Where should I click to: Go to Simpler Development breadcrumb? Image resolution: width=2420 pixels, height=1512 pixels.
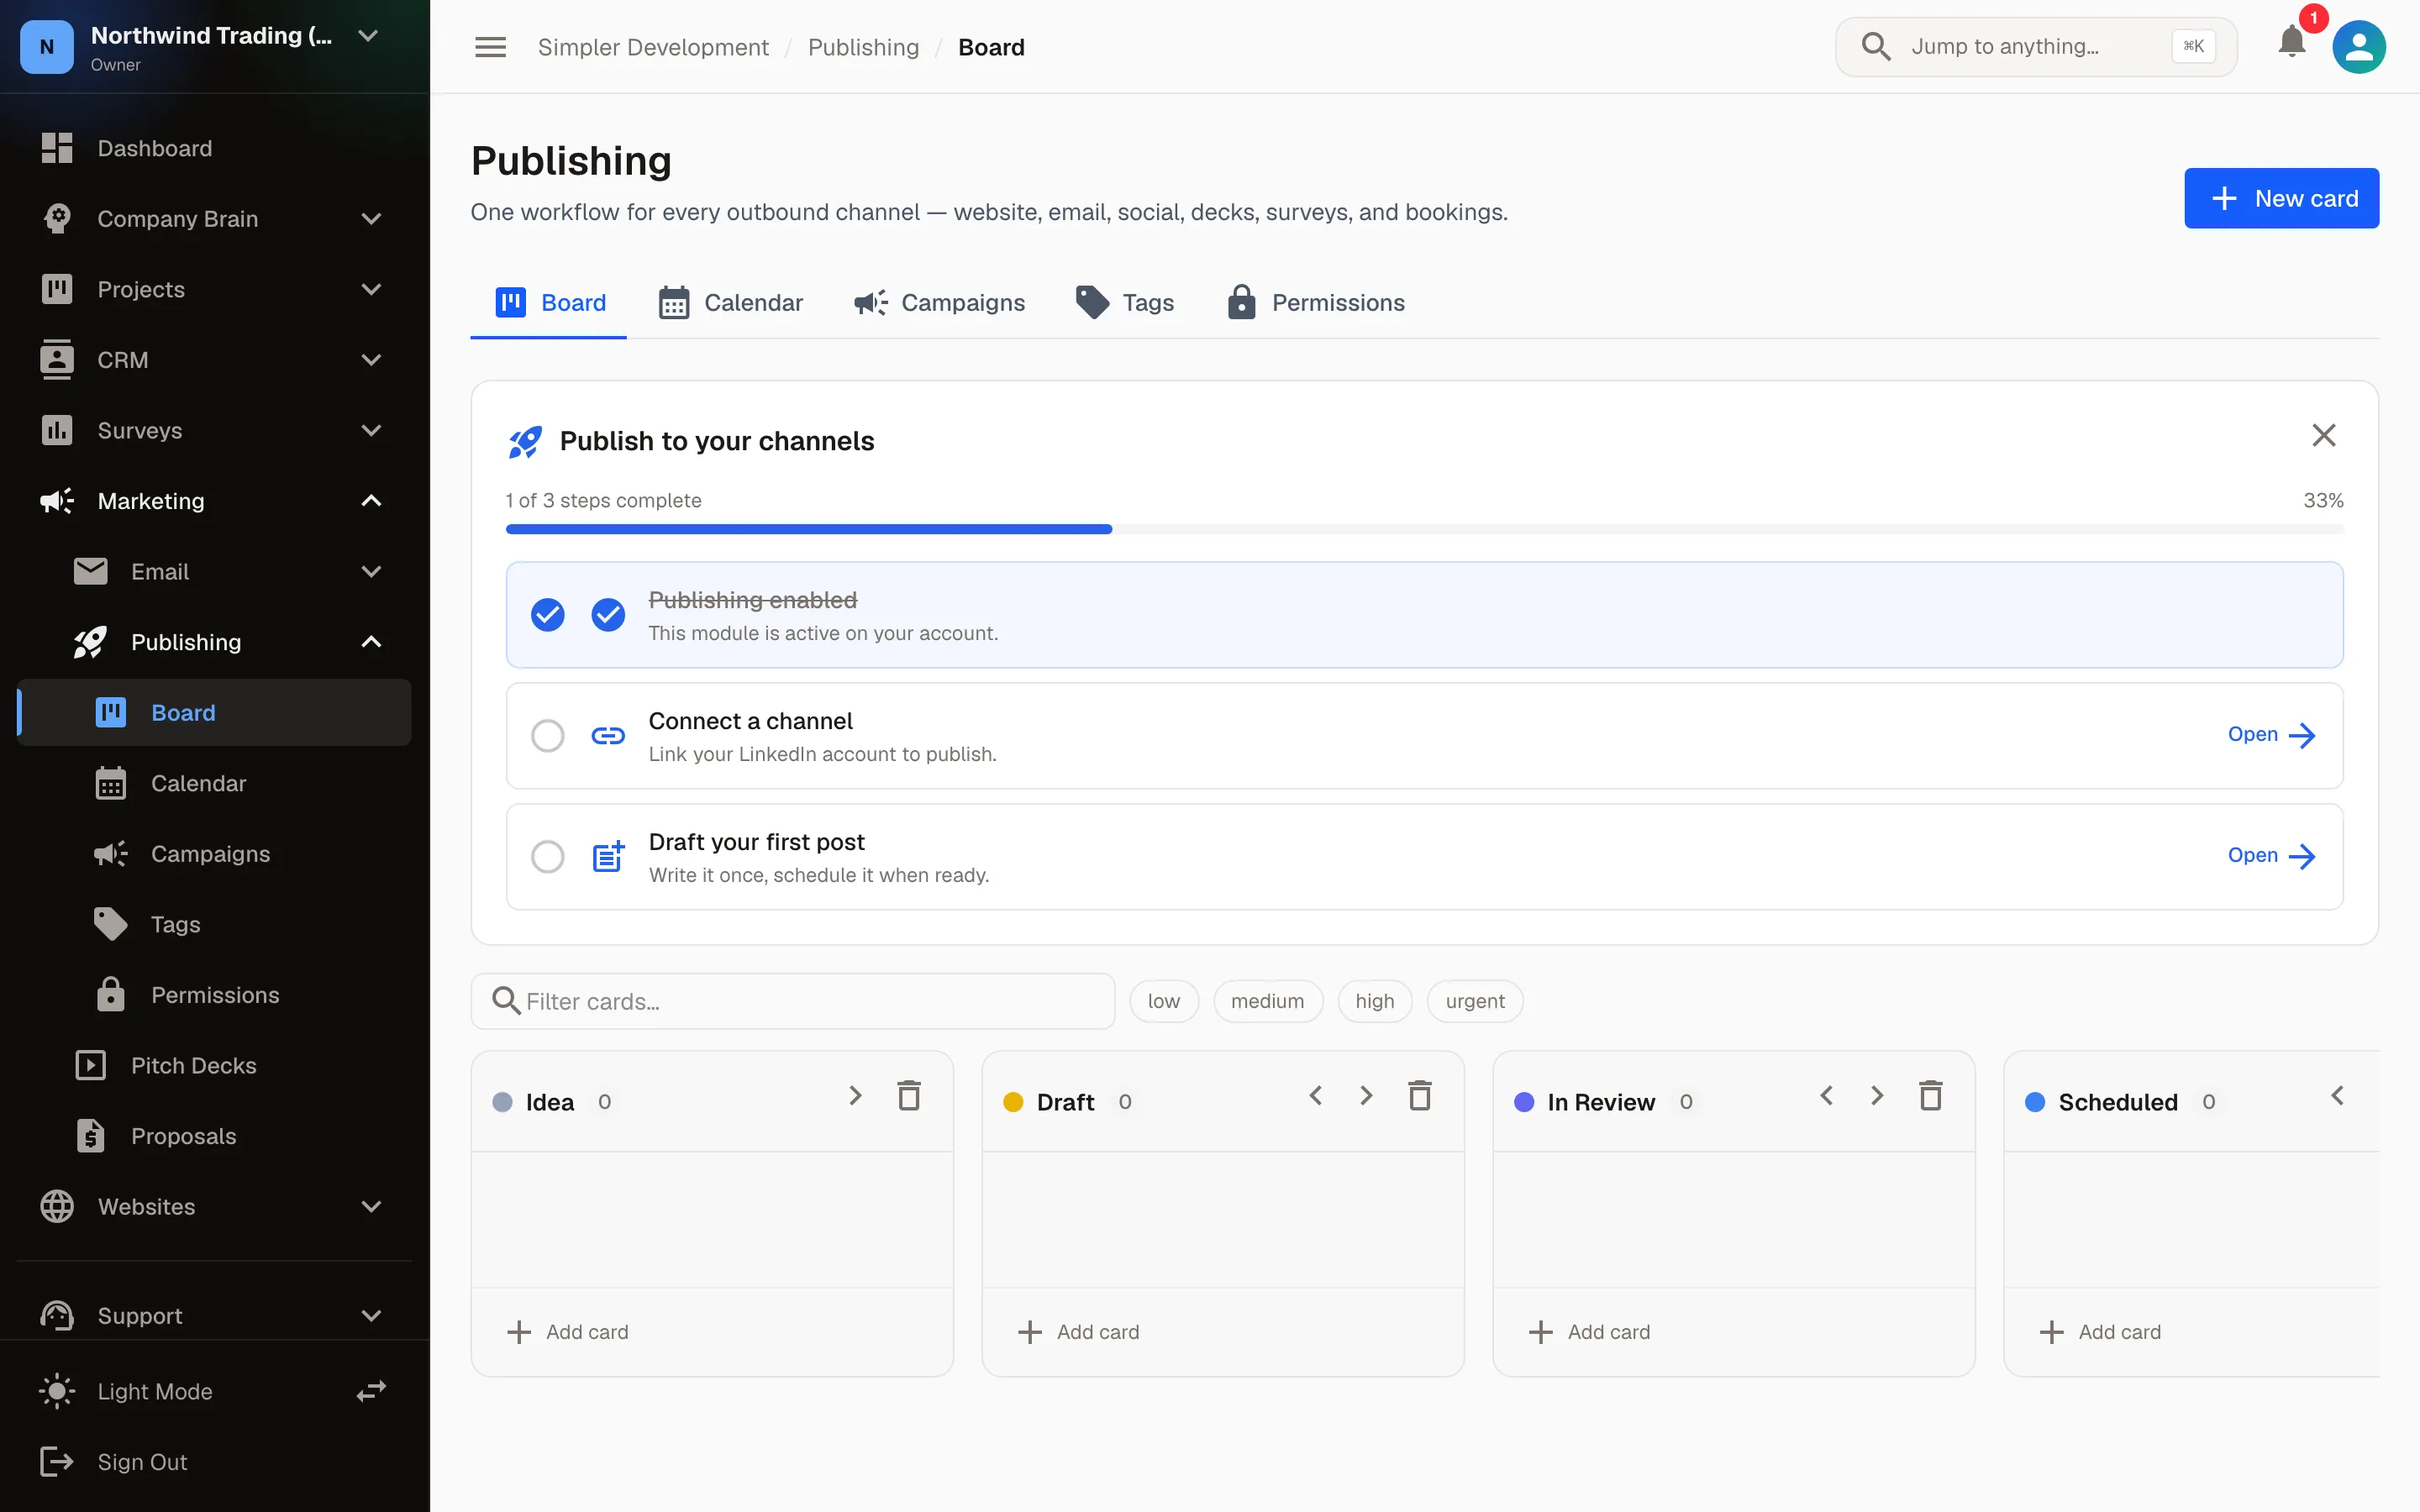[x=653, y=47]
